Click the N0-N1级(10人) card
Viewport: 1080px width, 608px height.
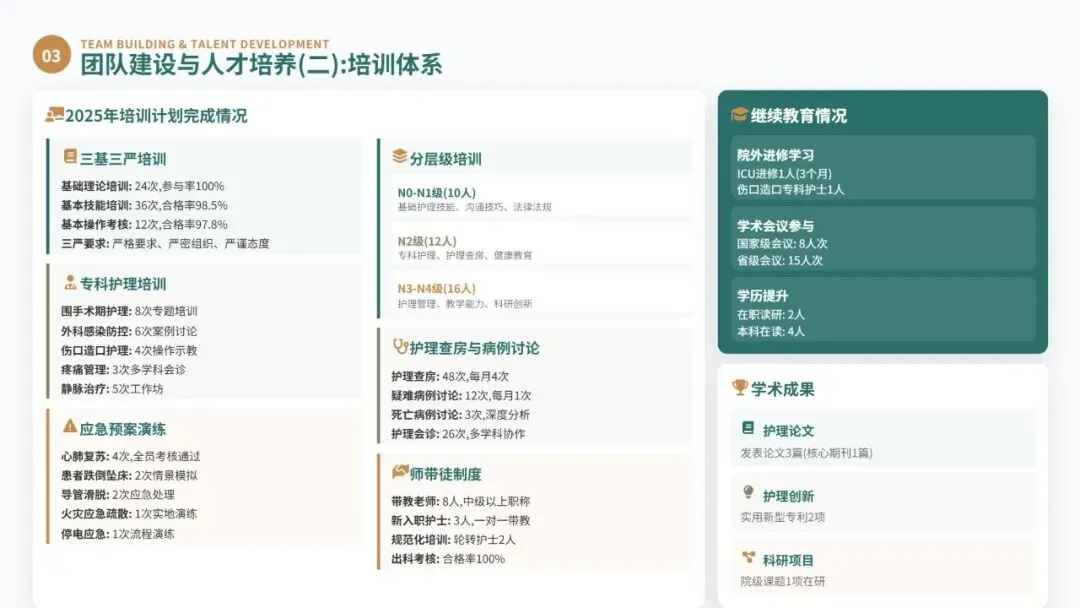[542, 198]
